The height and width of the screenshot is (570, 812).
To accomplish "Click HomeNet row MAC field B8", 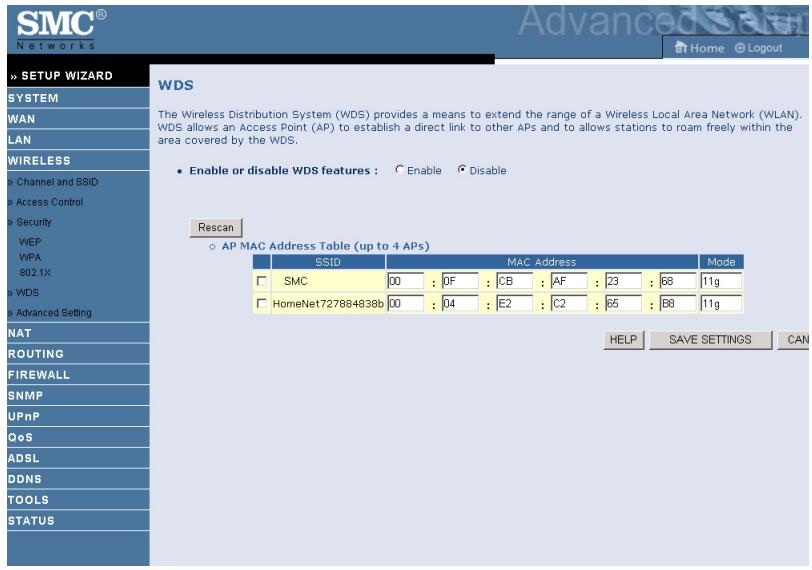I will [678, 303].
